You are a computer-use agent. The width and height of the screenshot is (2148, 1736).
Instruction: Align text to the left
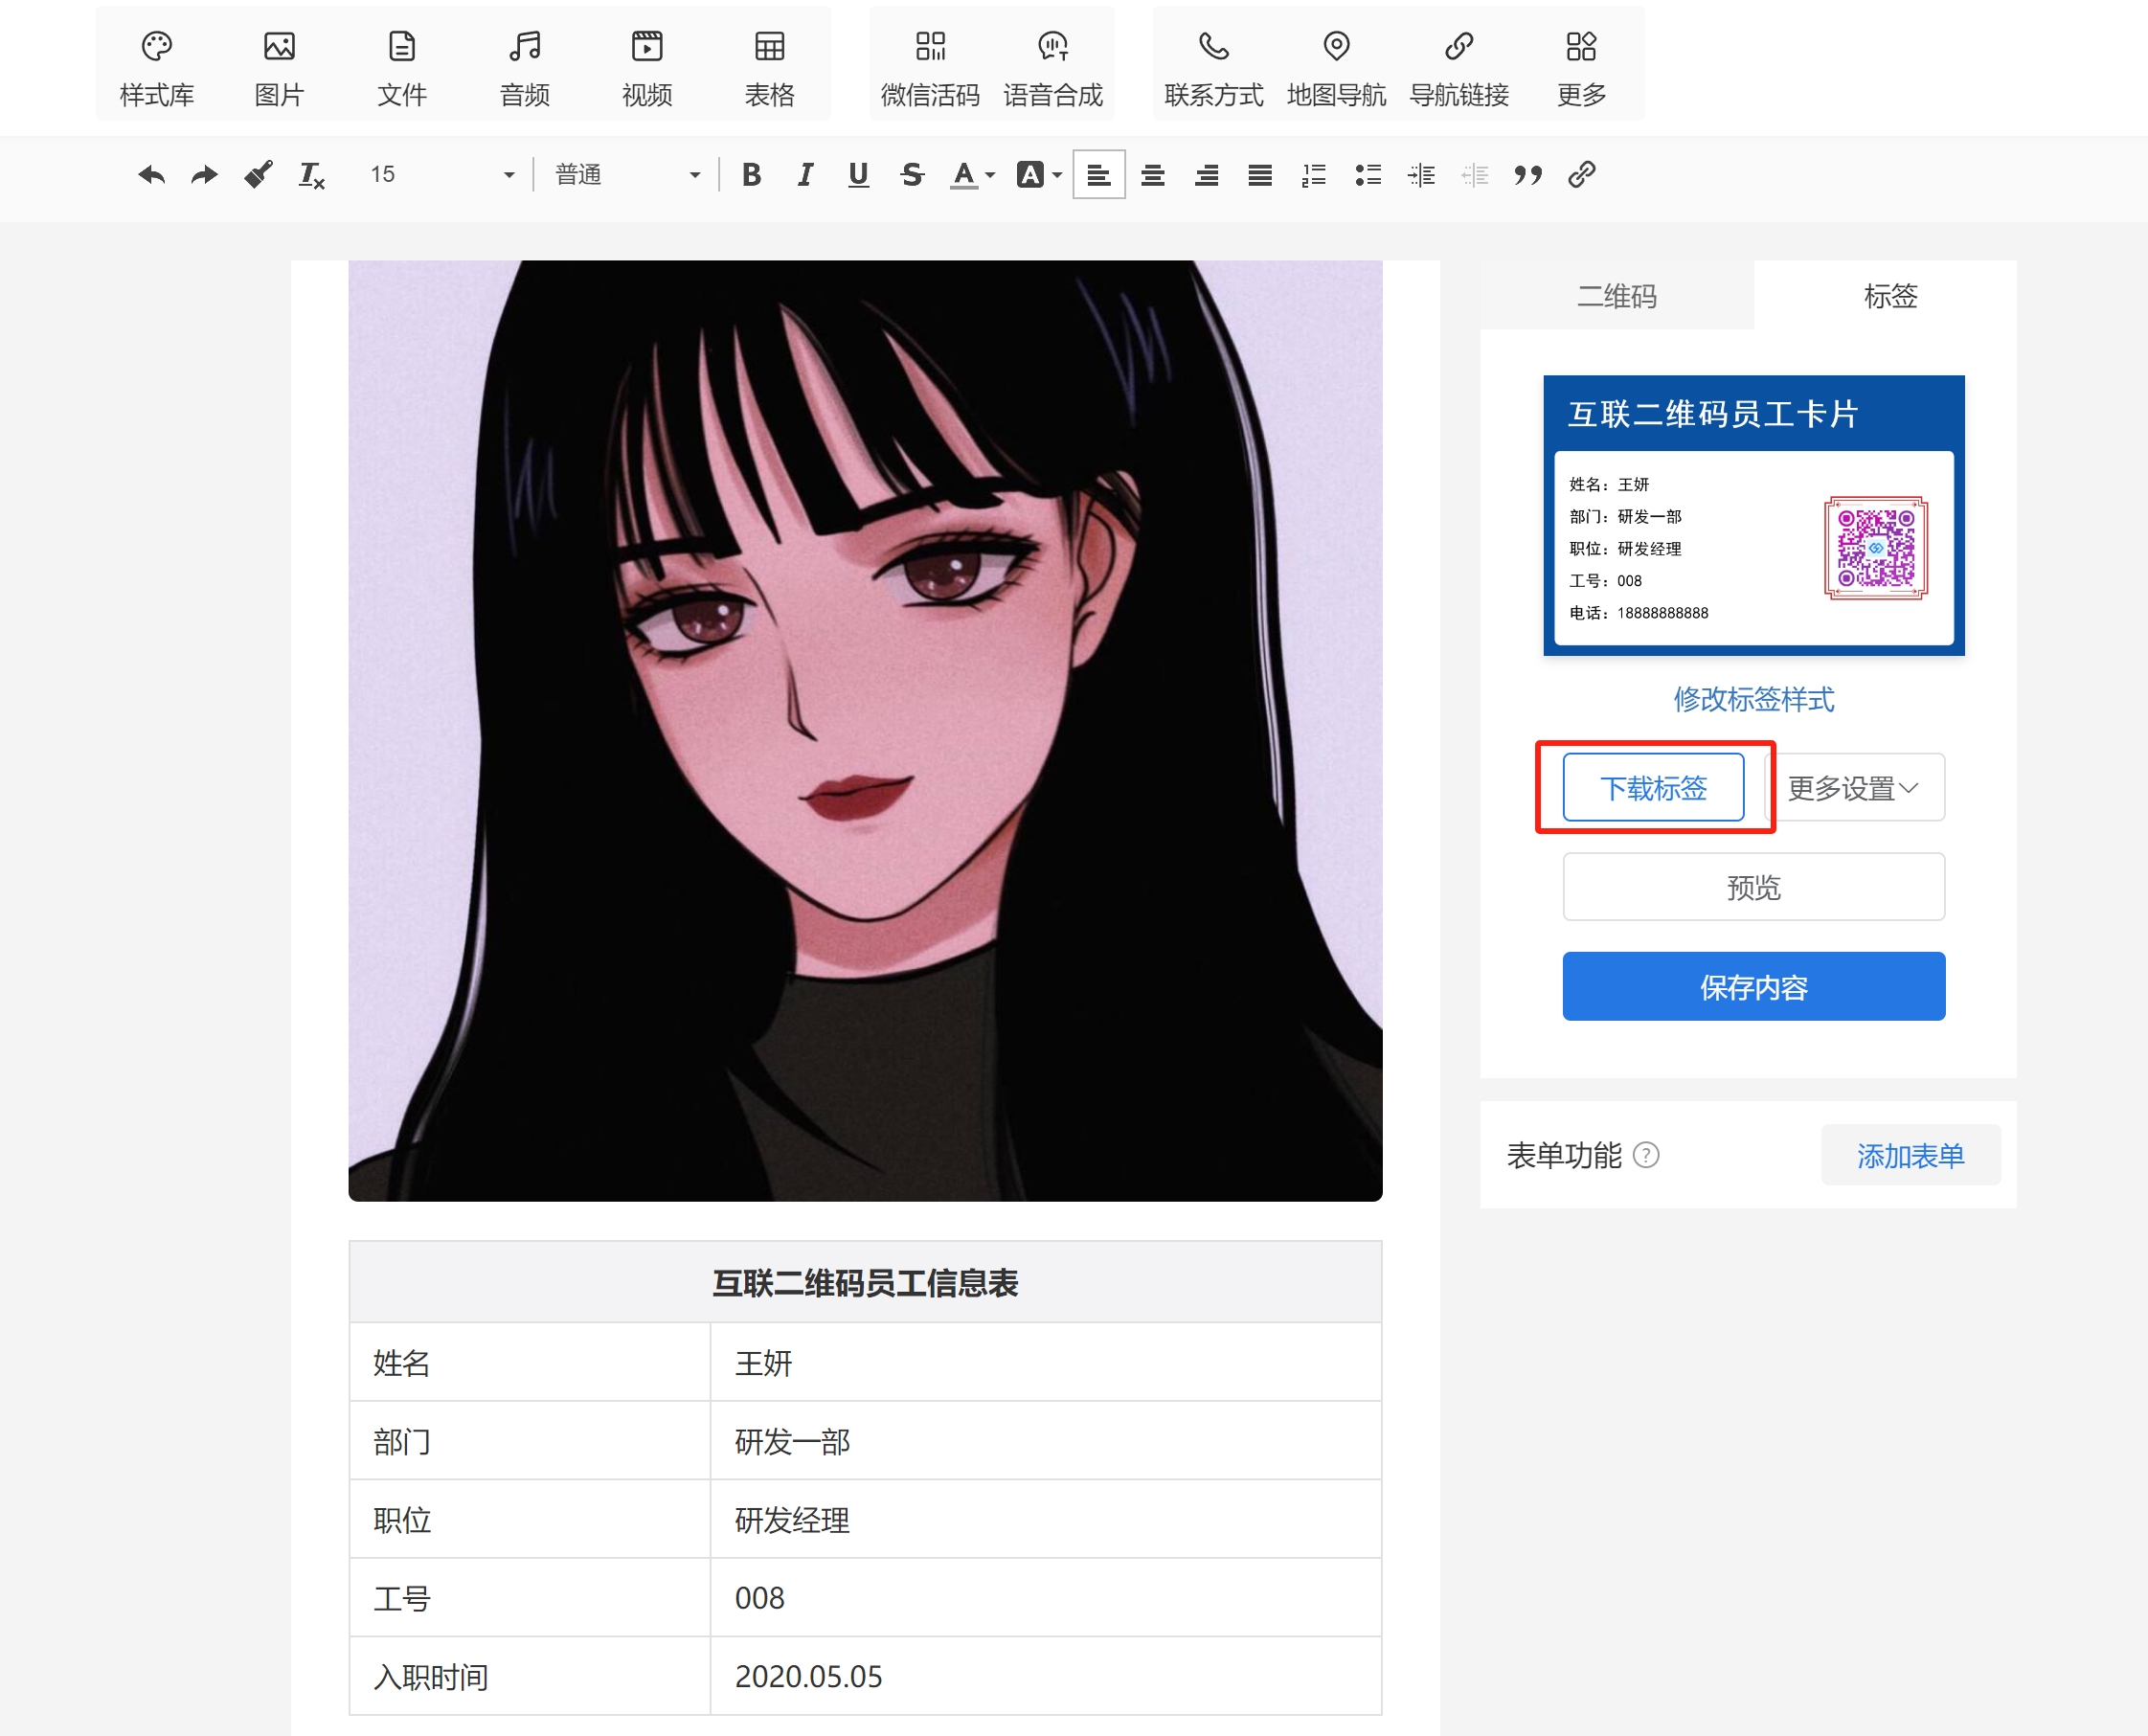click(x=1099, y=175)
